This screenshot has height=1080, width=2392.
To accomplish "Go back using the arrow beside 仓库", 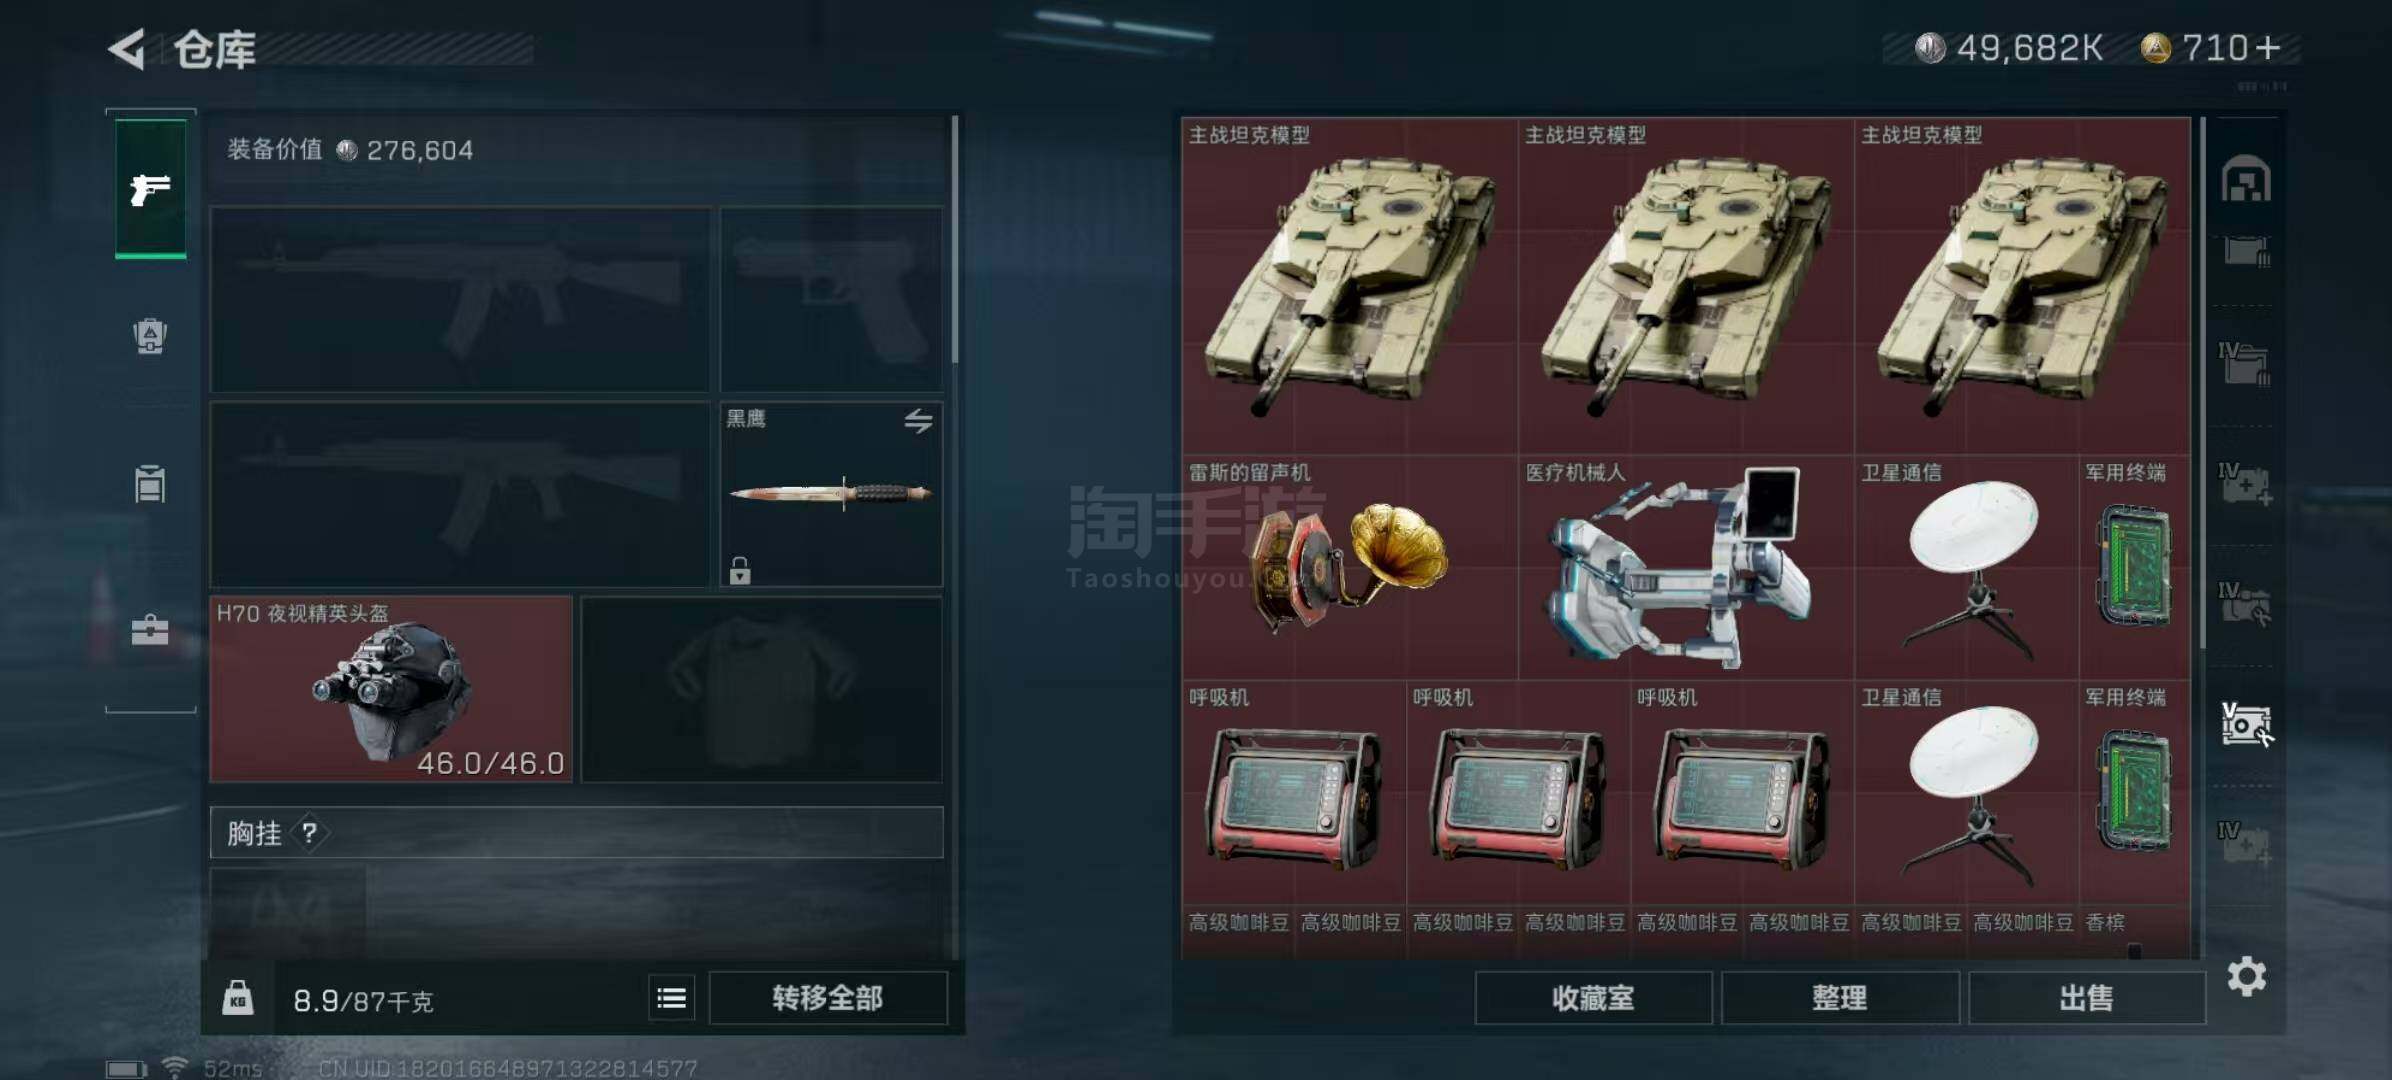I will tap(128, 48).
